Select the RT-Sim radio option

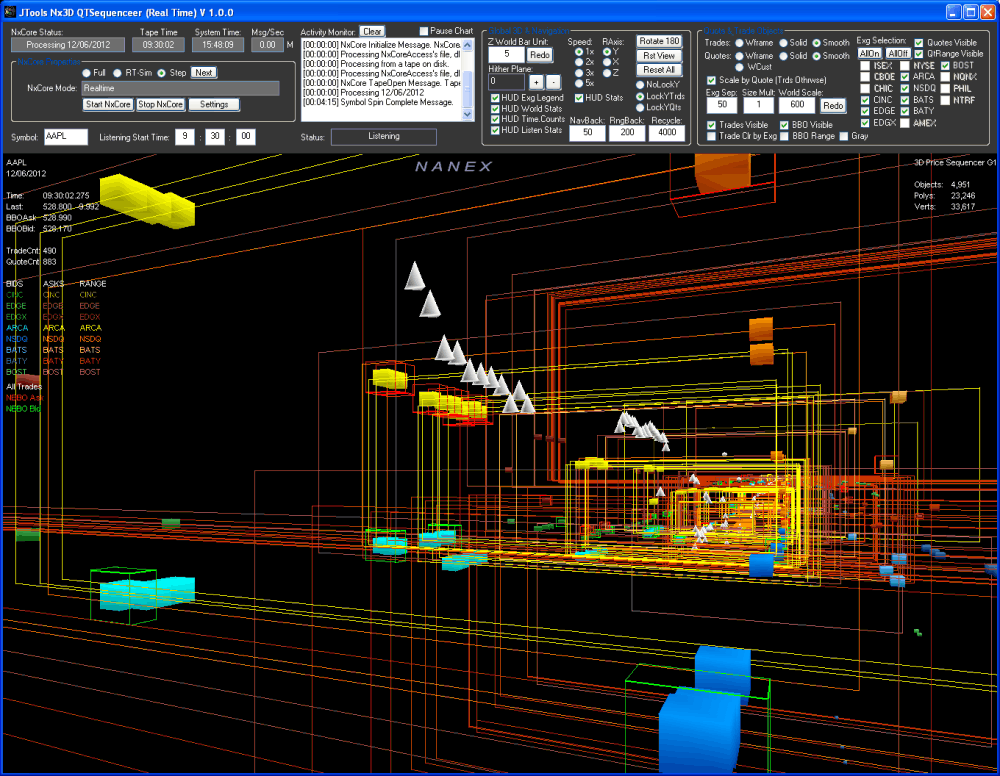pyautogui.click(x=117, y=73)
